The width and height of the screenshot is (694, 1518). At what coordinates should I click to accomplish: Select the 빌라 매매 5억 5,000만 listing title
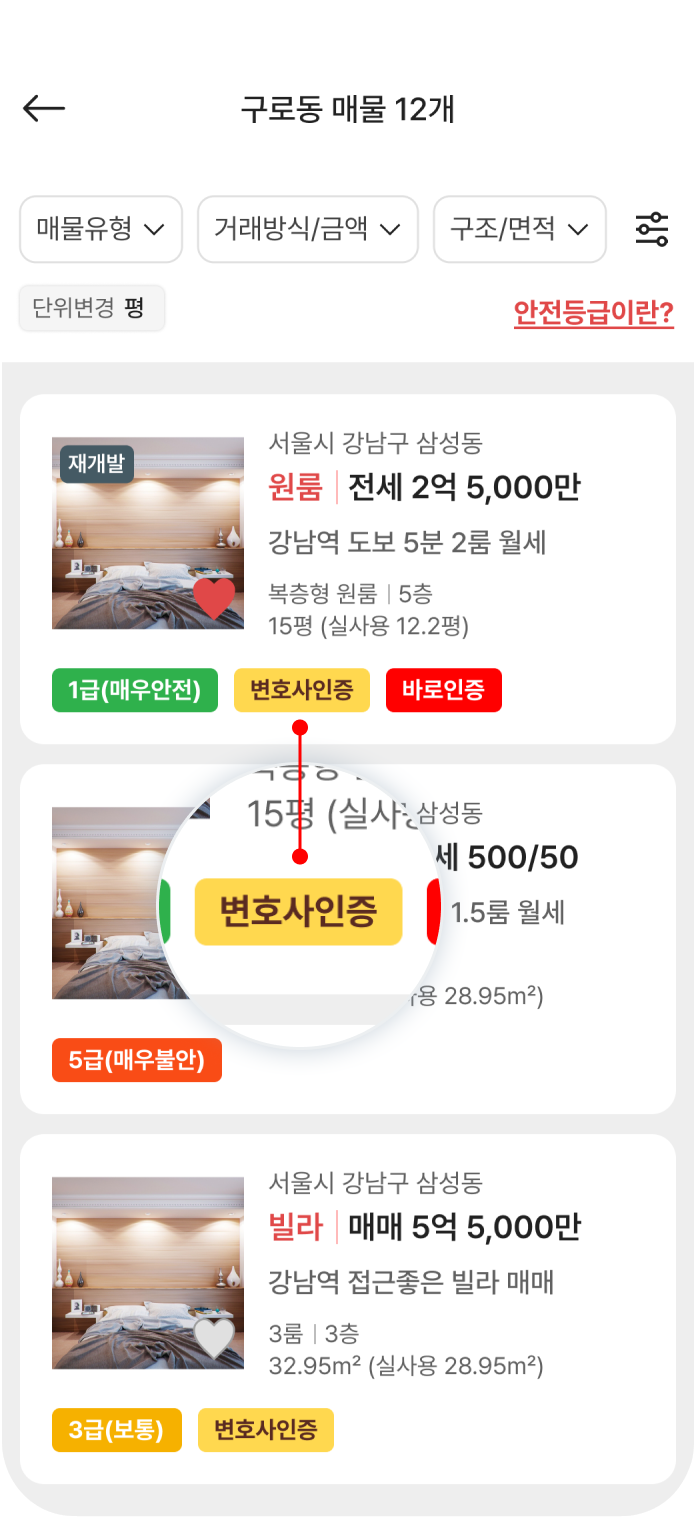click(x=424, y=1228)
